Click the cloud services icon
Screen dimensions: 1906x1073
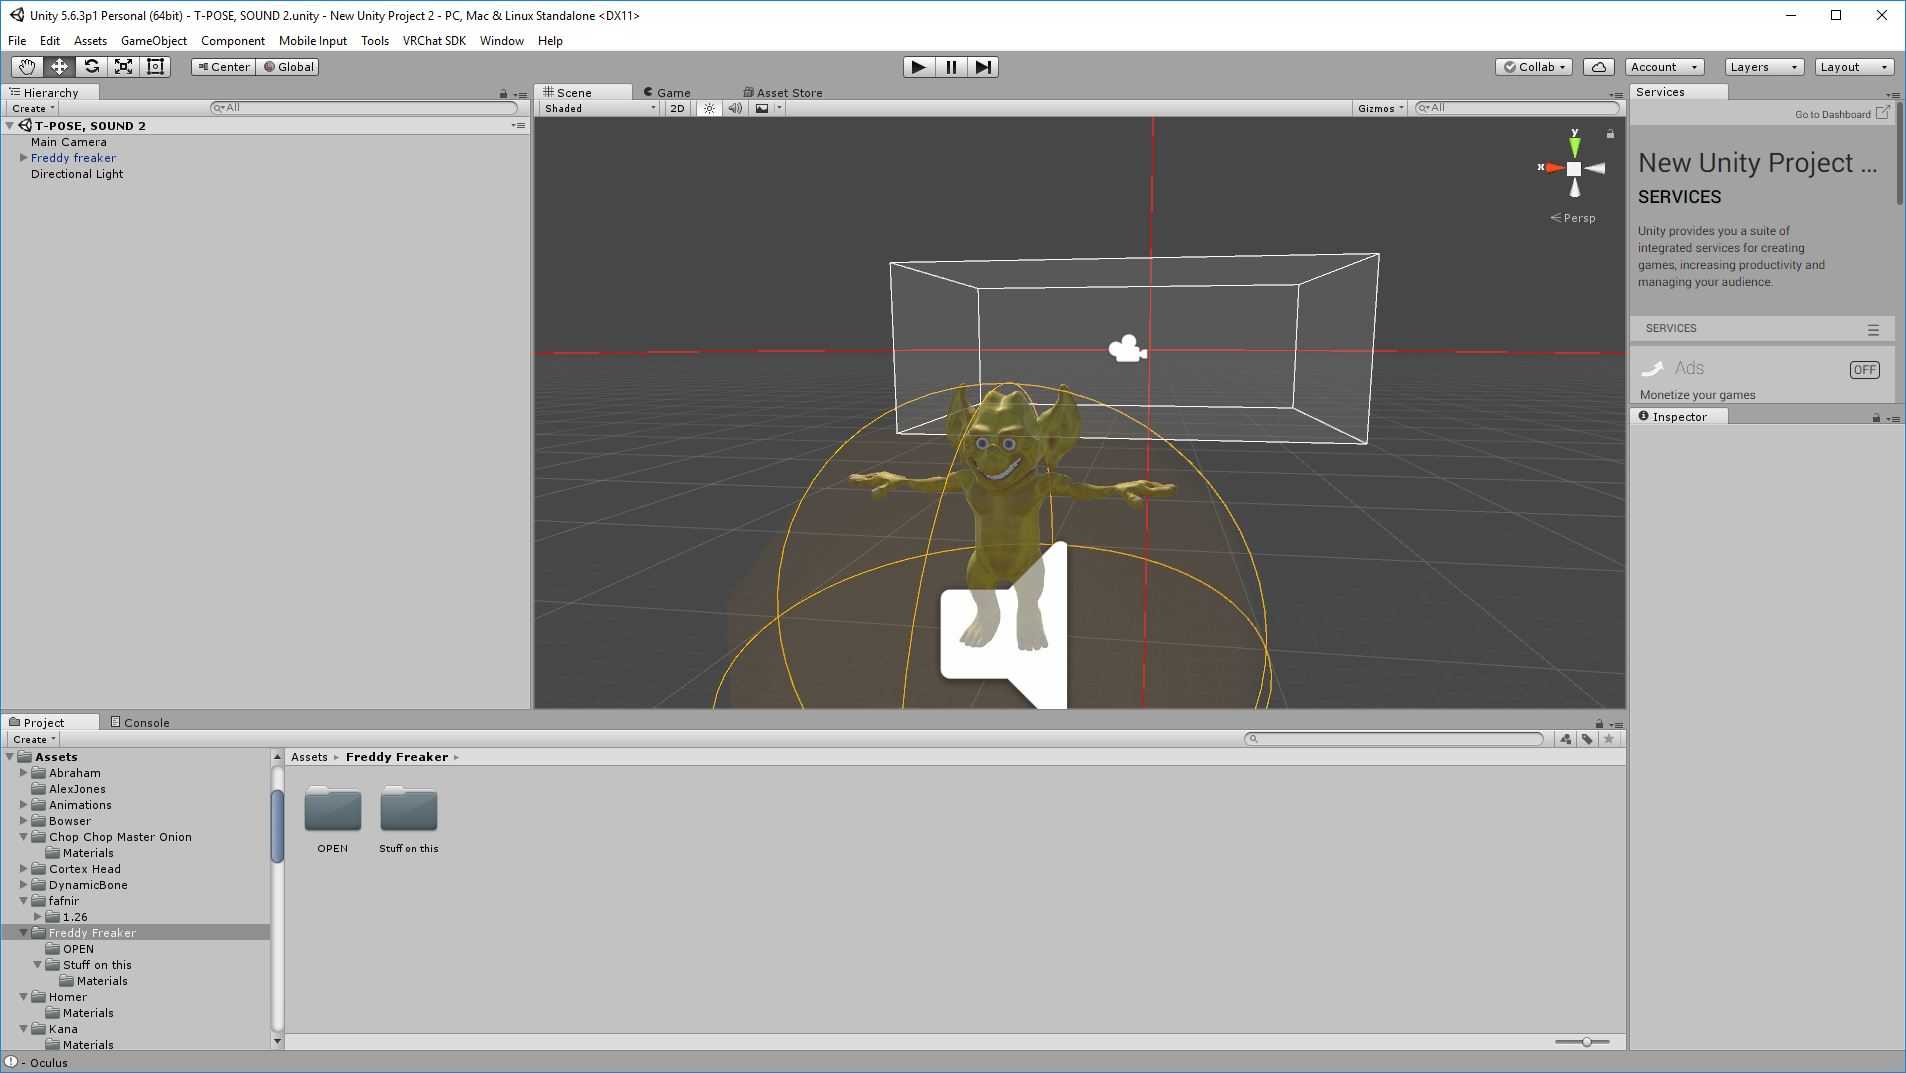click(x=1598, y=67)
